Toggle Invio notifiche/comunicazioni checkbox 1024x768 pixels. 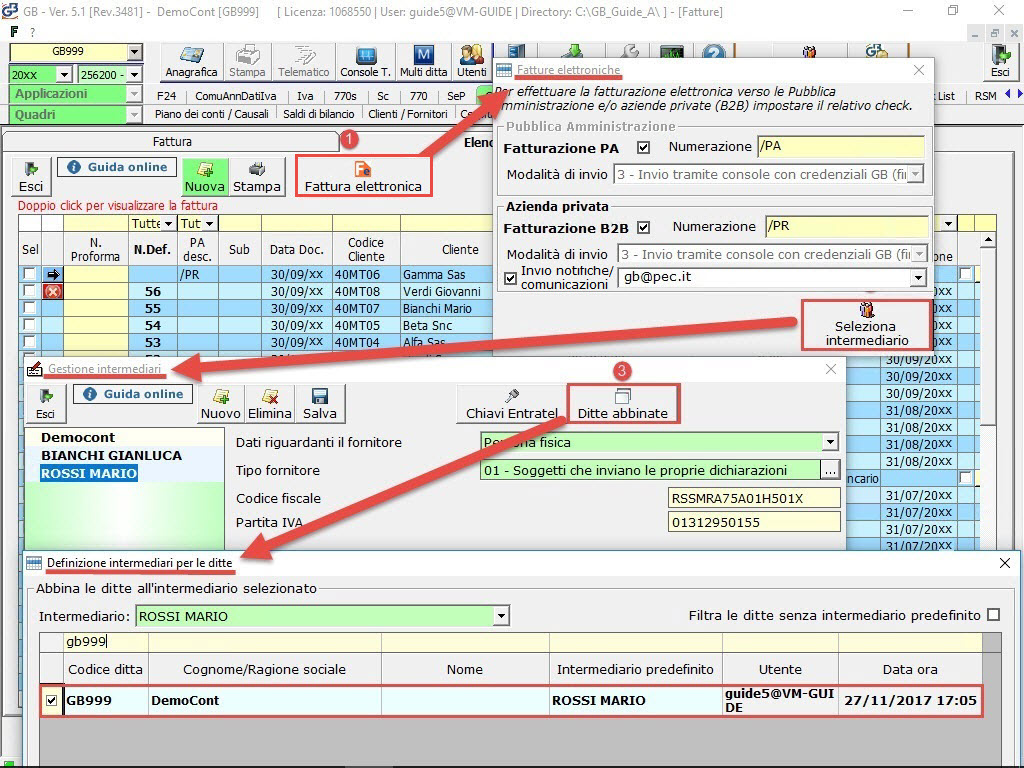(x=511, y=278)
